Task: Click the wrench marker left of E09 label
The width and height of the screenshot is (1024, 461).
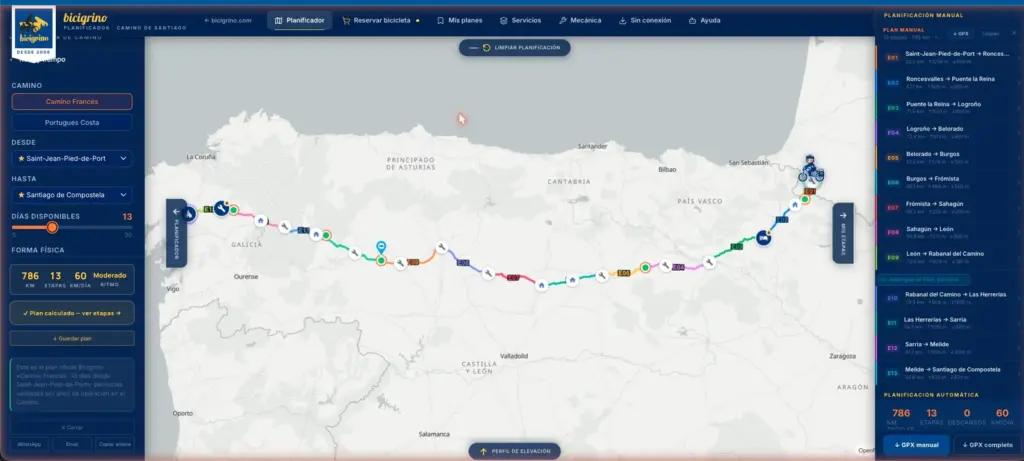Action: pyautogui.click(x=400, y=263)
